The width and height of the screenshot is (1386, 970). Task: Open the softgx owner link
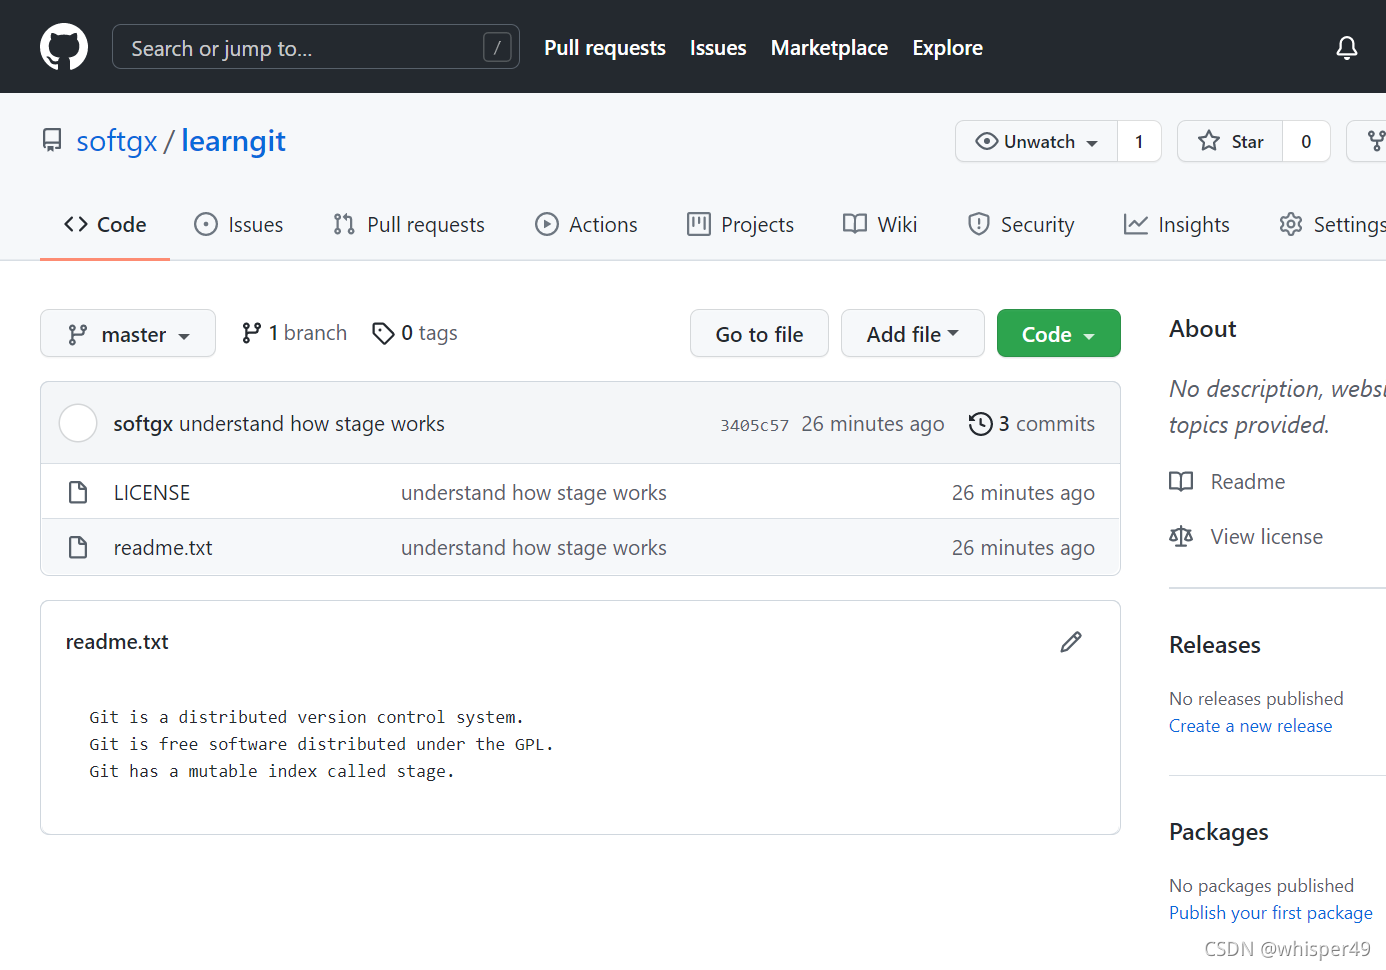coord(117,141)
